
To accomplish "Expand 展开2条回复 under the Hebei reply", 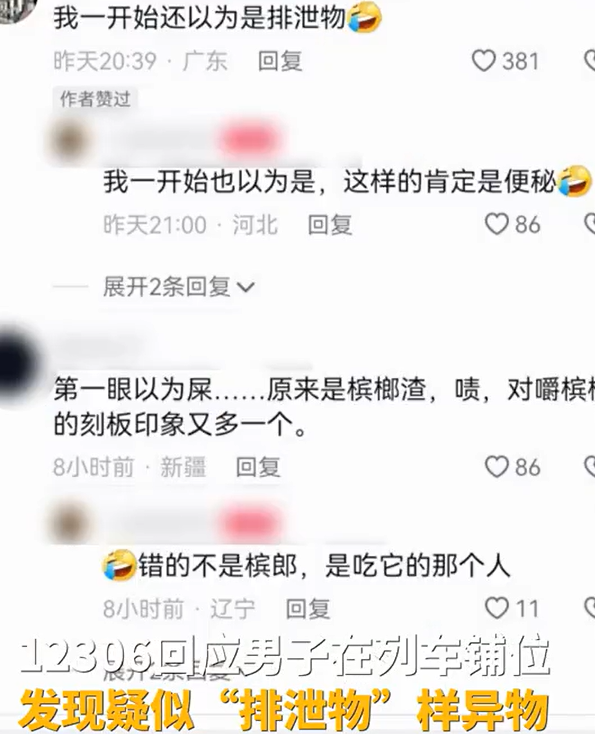I will [178, 286].
